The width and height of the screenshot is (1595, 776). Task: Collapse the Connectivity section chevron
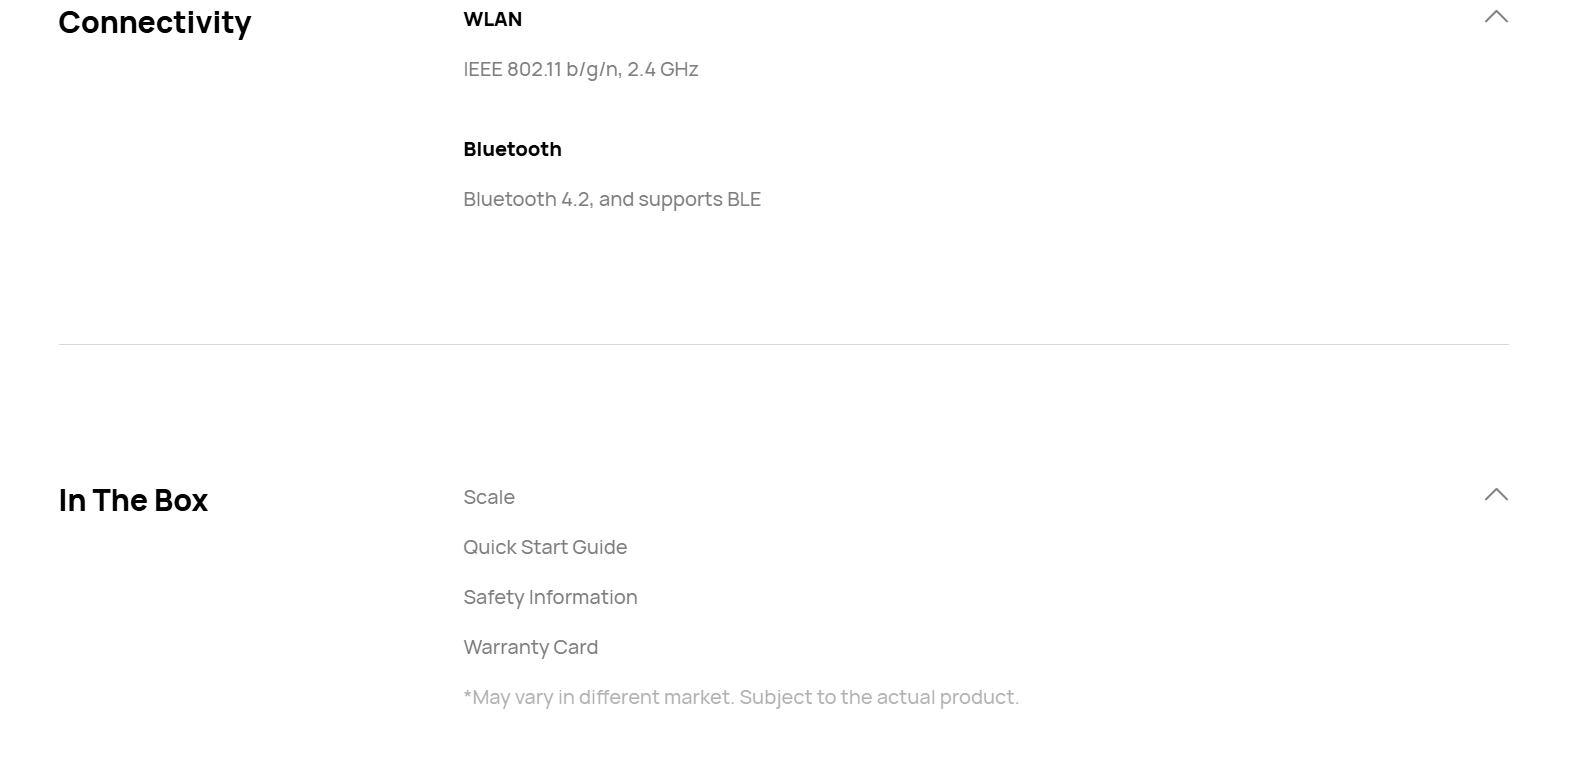(1496, 16)
